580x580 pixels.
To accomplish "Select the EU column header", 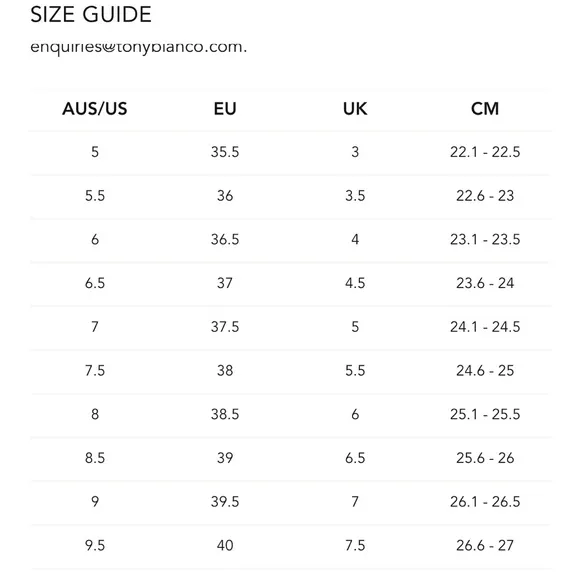I will coord(225,109).
